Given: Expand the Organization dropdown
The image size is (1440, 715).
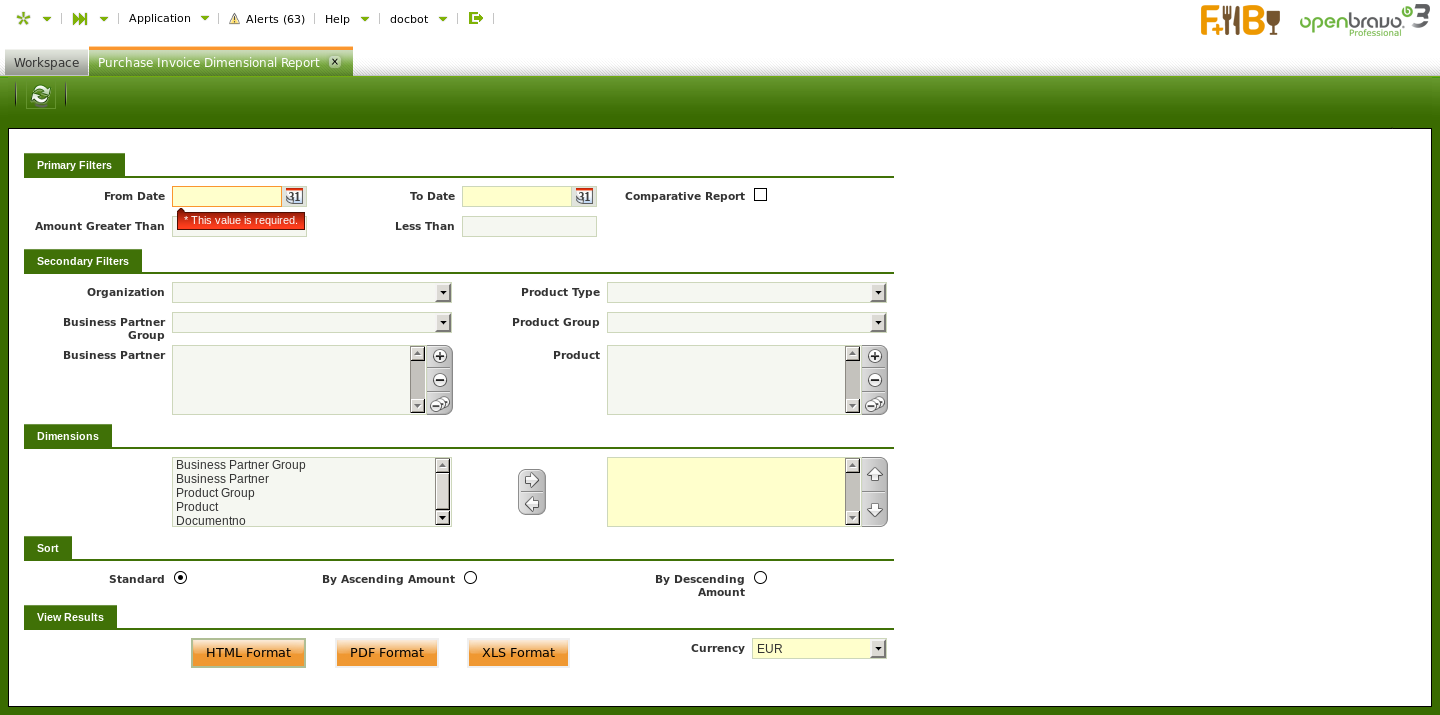Looking at the screenshot, I should pos(443,293).
